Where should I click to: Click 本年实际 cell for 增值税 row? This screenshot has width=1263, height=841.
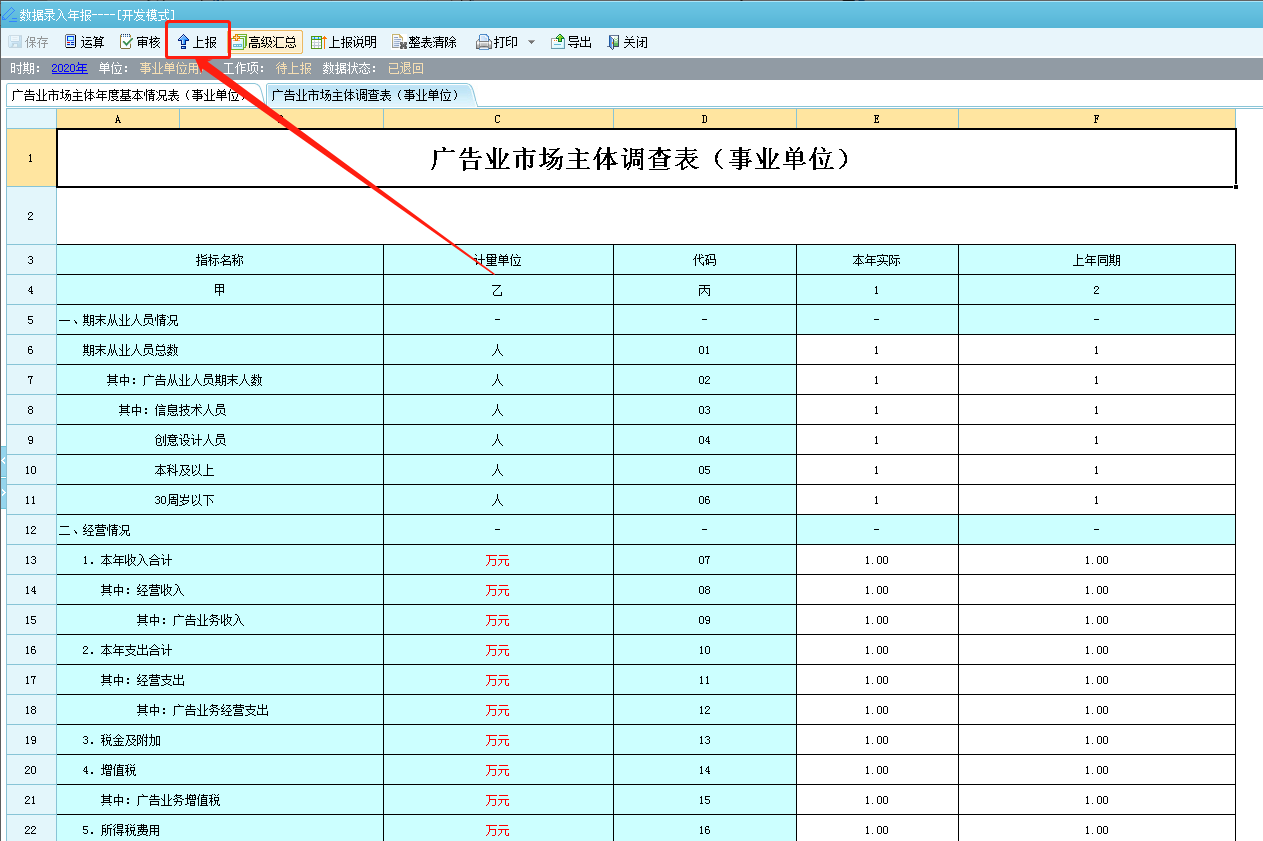click(x=876, y=770)
